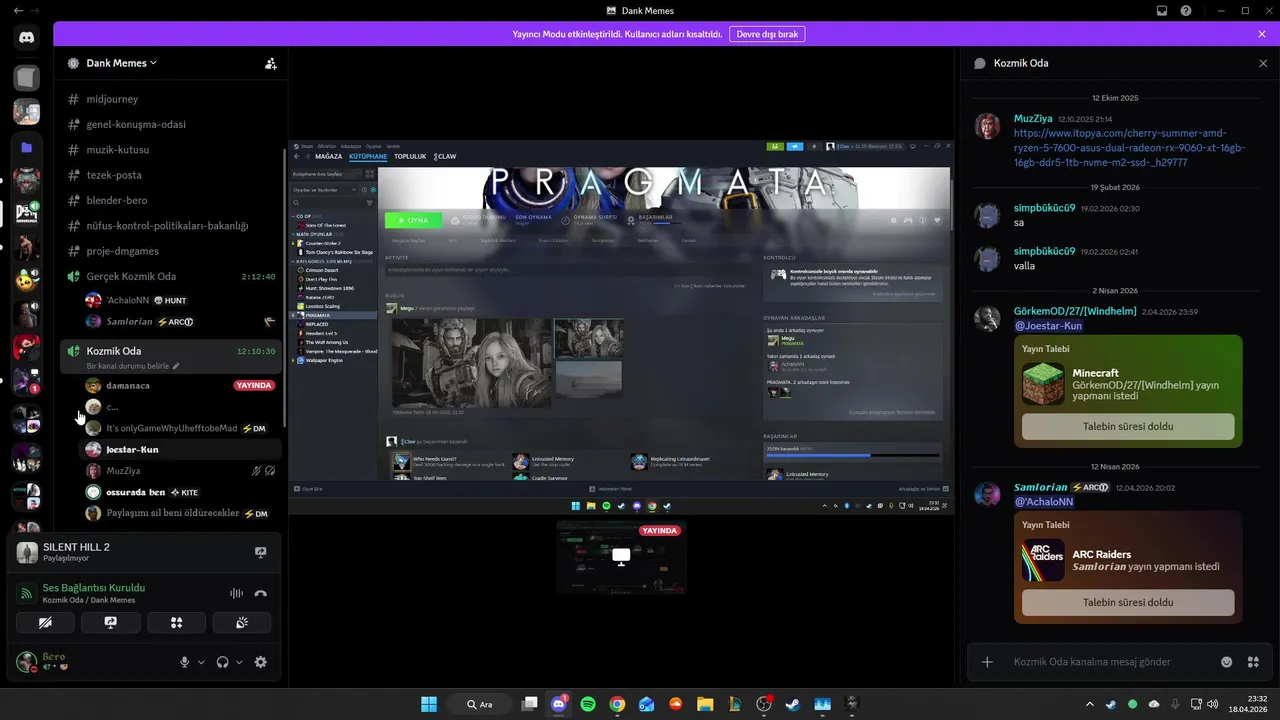Open Discord direct messages home icon
The width and height of the screenshot is (1280, 720).
pos(27,38)
